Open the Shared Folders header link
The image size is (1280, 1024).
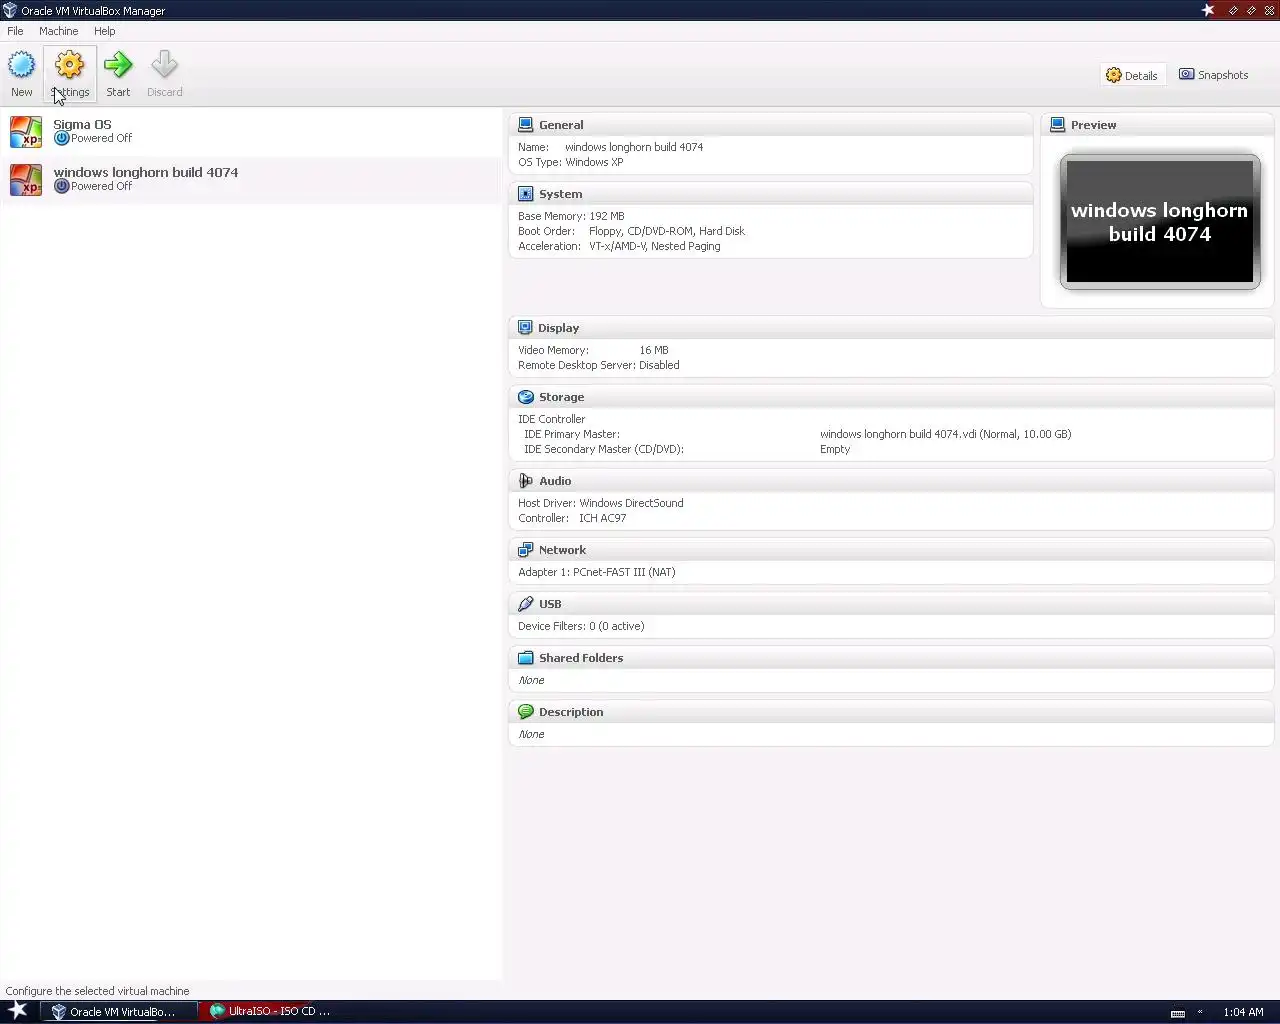point(581,658)
